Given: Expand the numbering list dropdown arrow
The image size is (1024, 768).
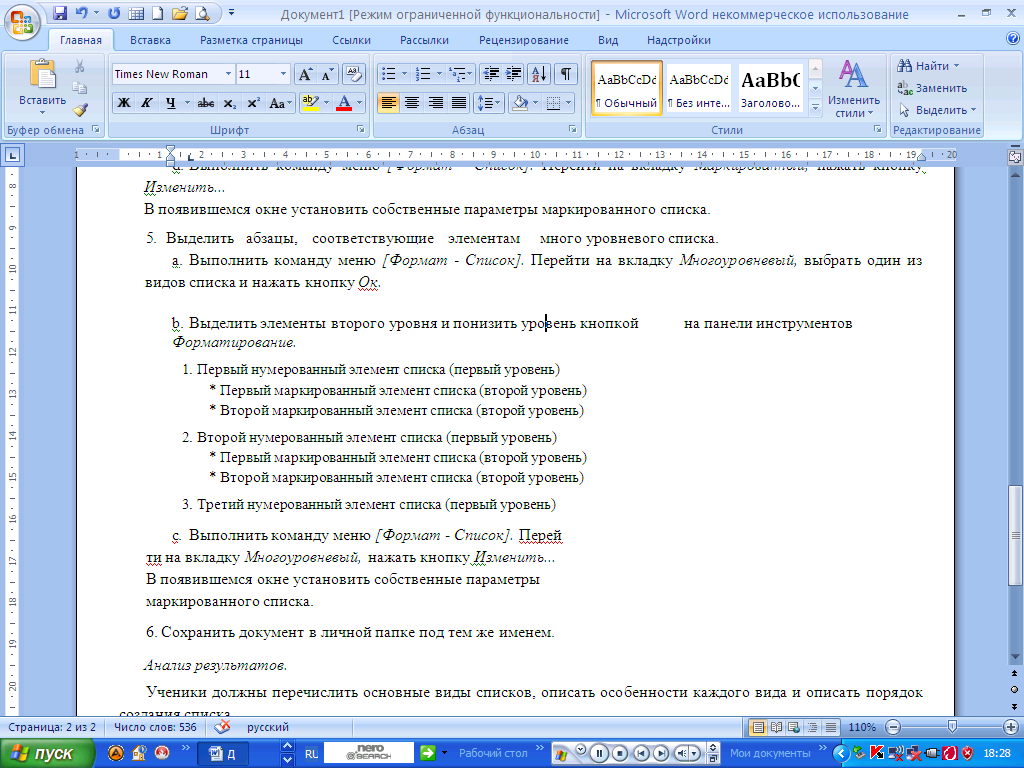Looking at the screenshot, I should pos(439,74).
